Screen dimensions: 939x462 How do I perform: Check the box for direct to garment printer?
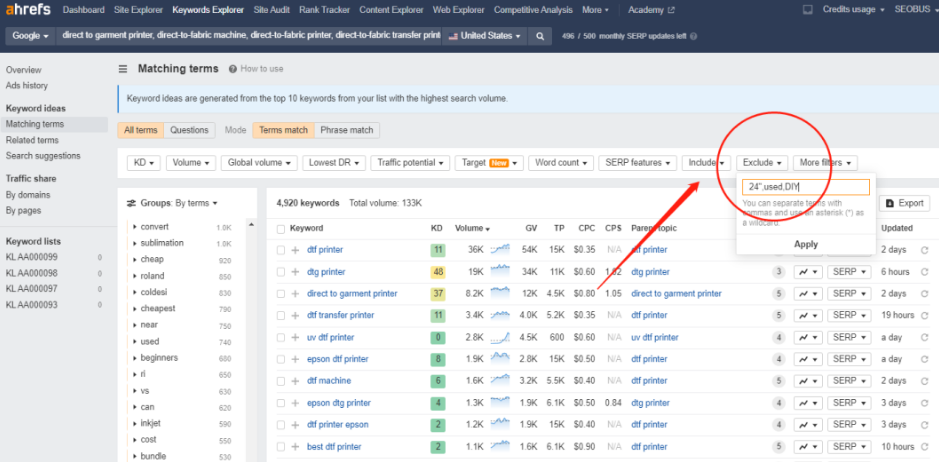pyautogui.click(x=281, y=294)
